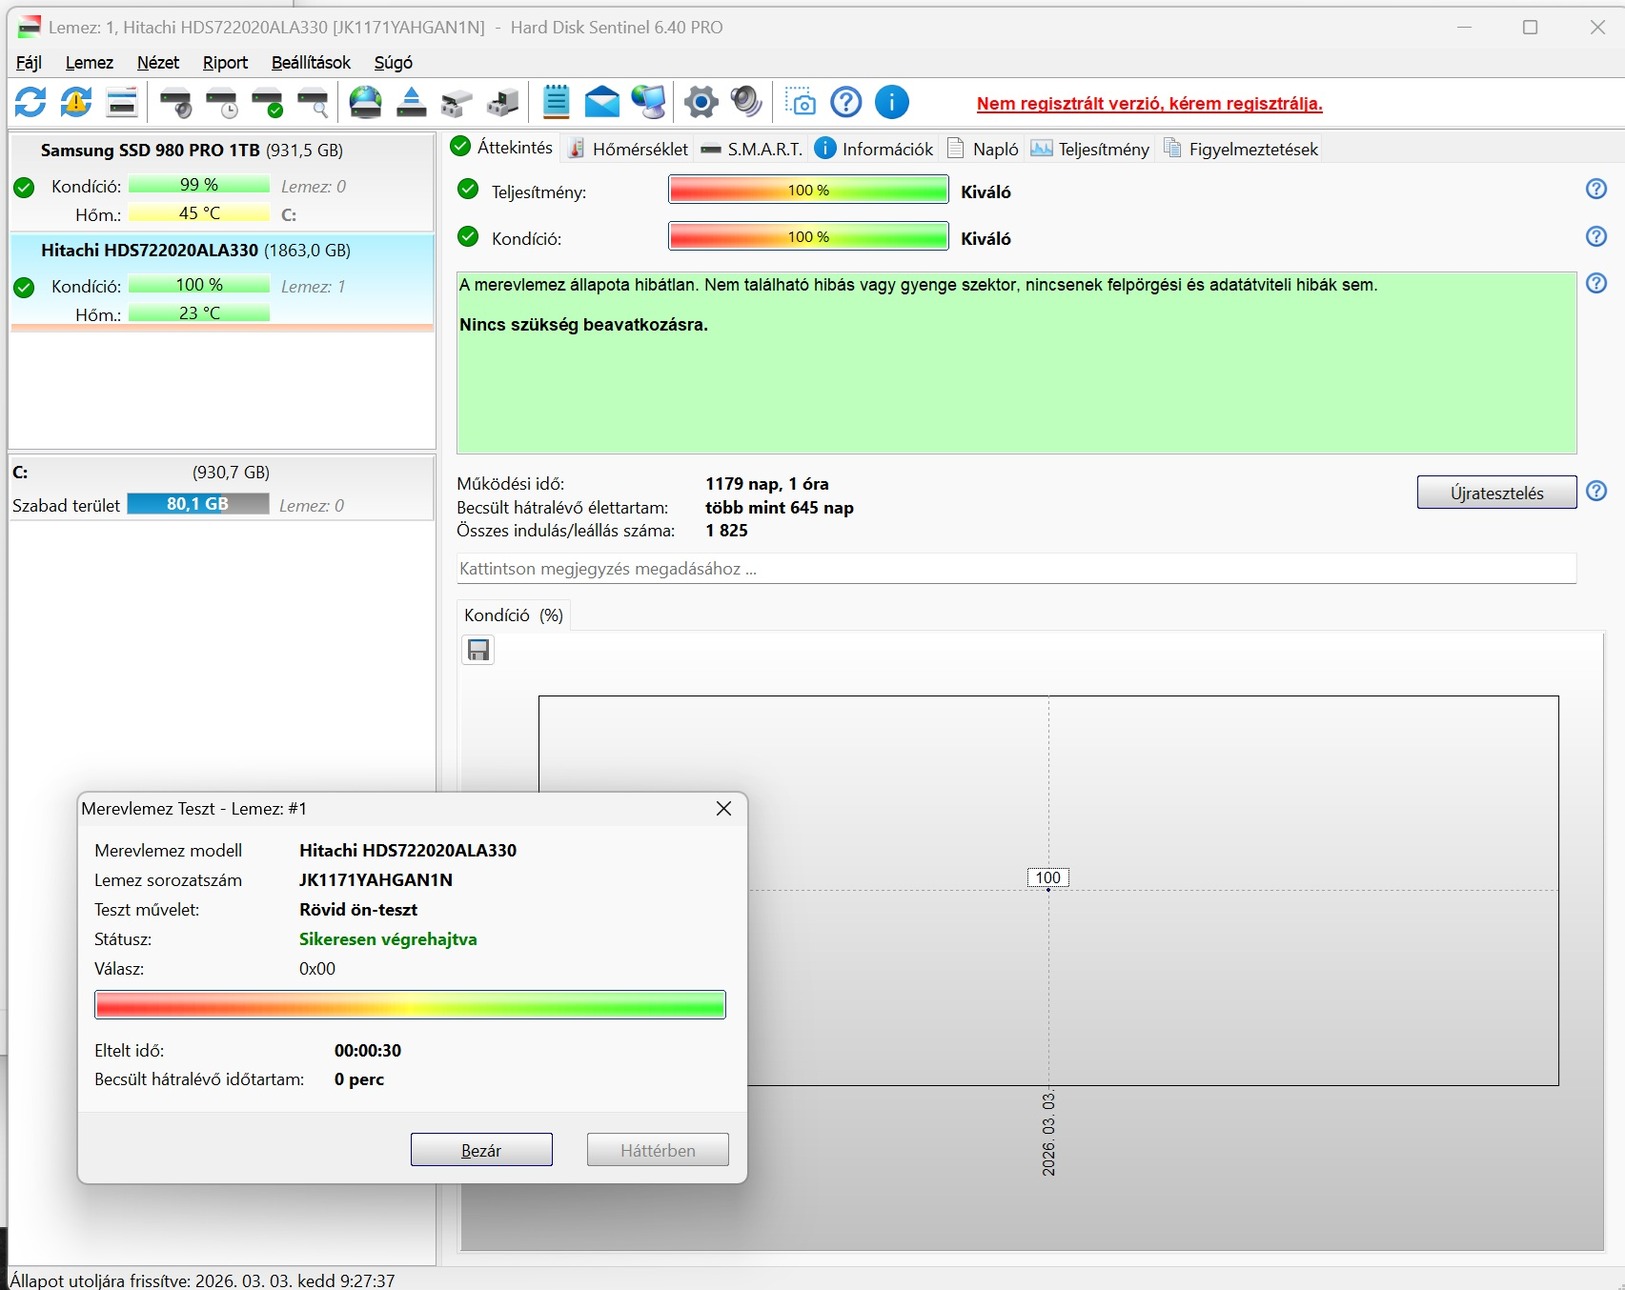The height and width of the screenshot is (1290, 1625).
Task: Click the serial number JK1171YAHGAN1N in the dialog
Action: [x=376, y=880]
